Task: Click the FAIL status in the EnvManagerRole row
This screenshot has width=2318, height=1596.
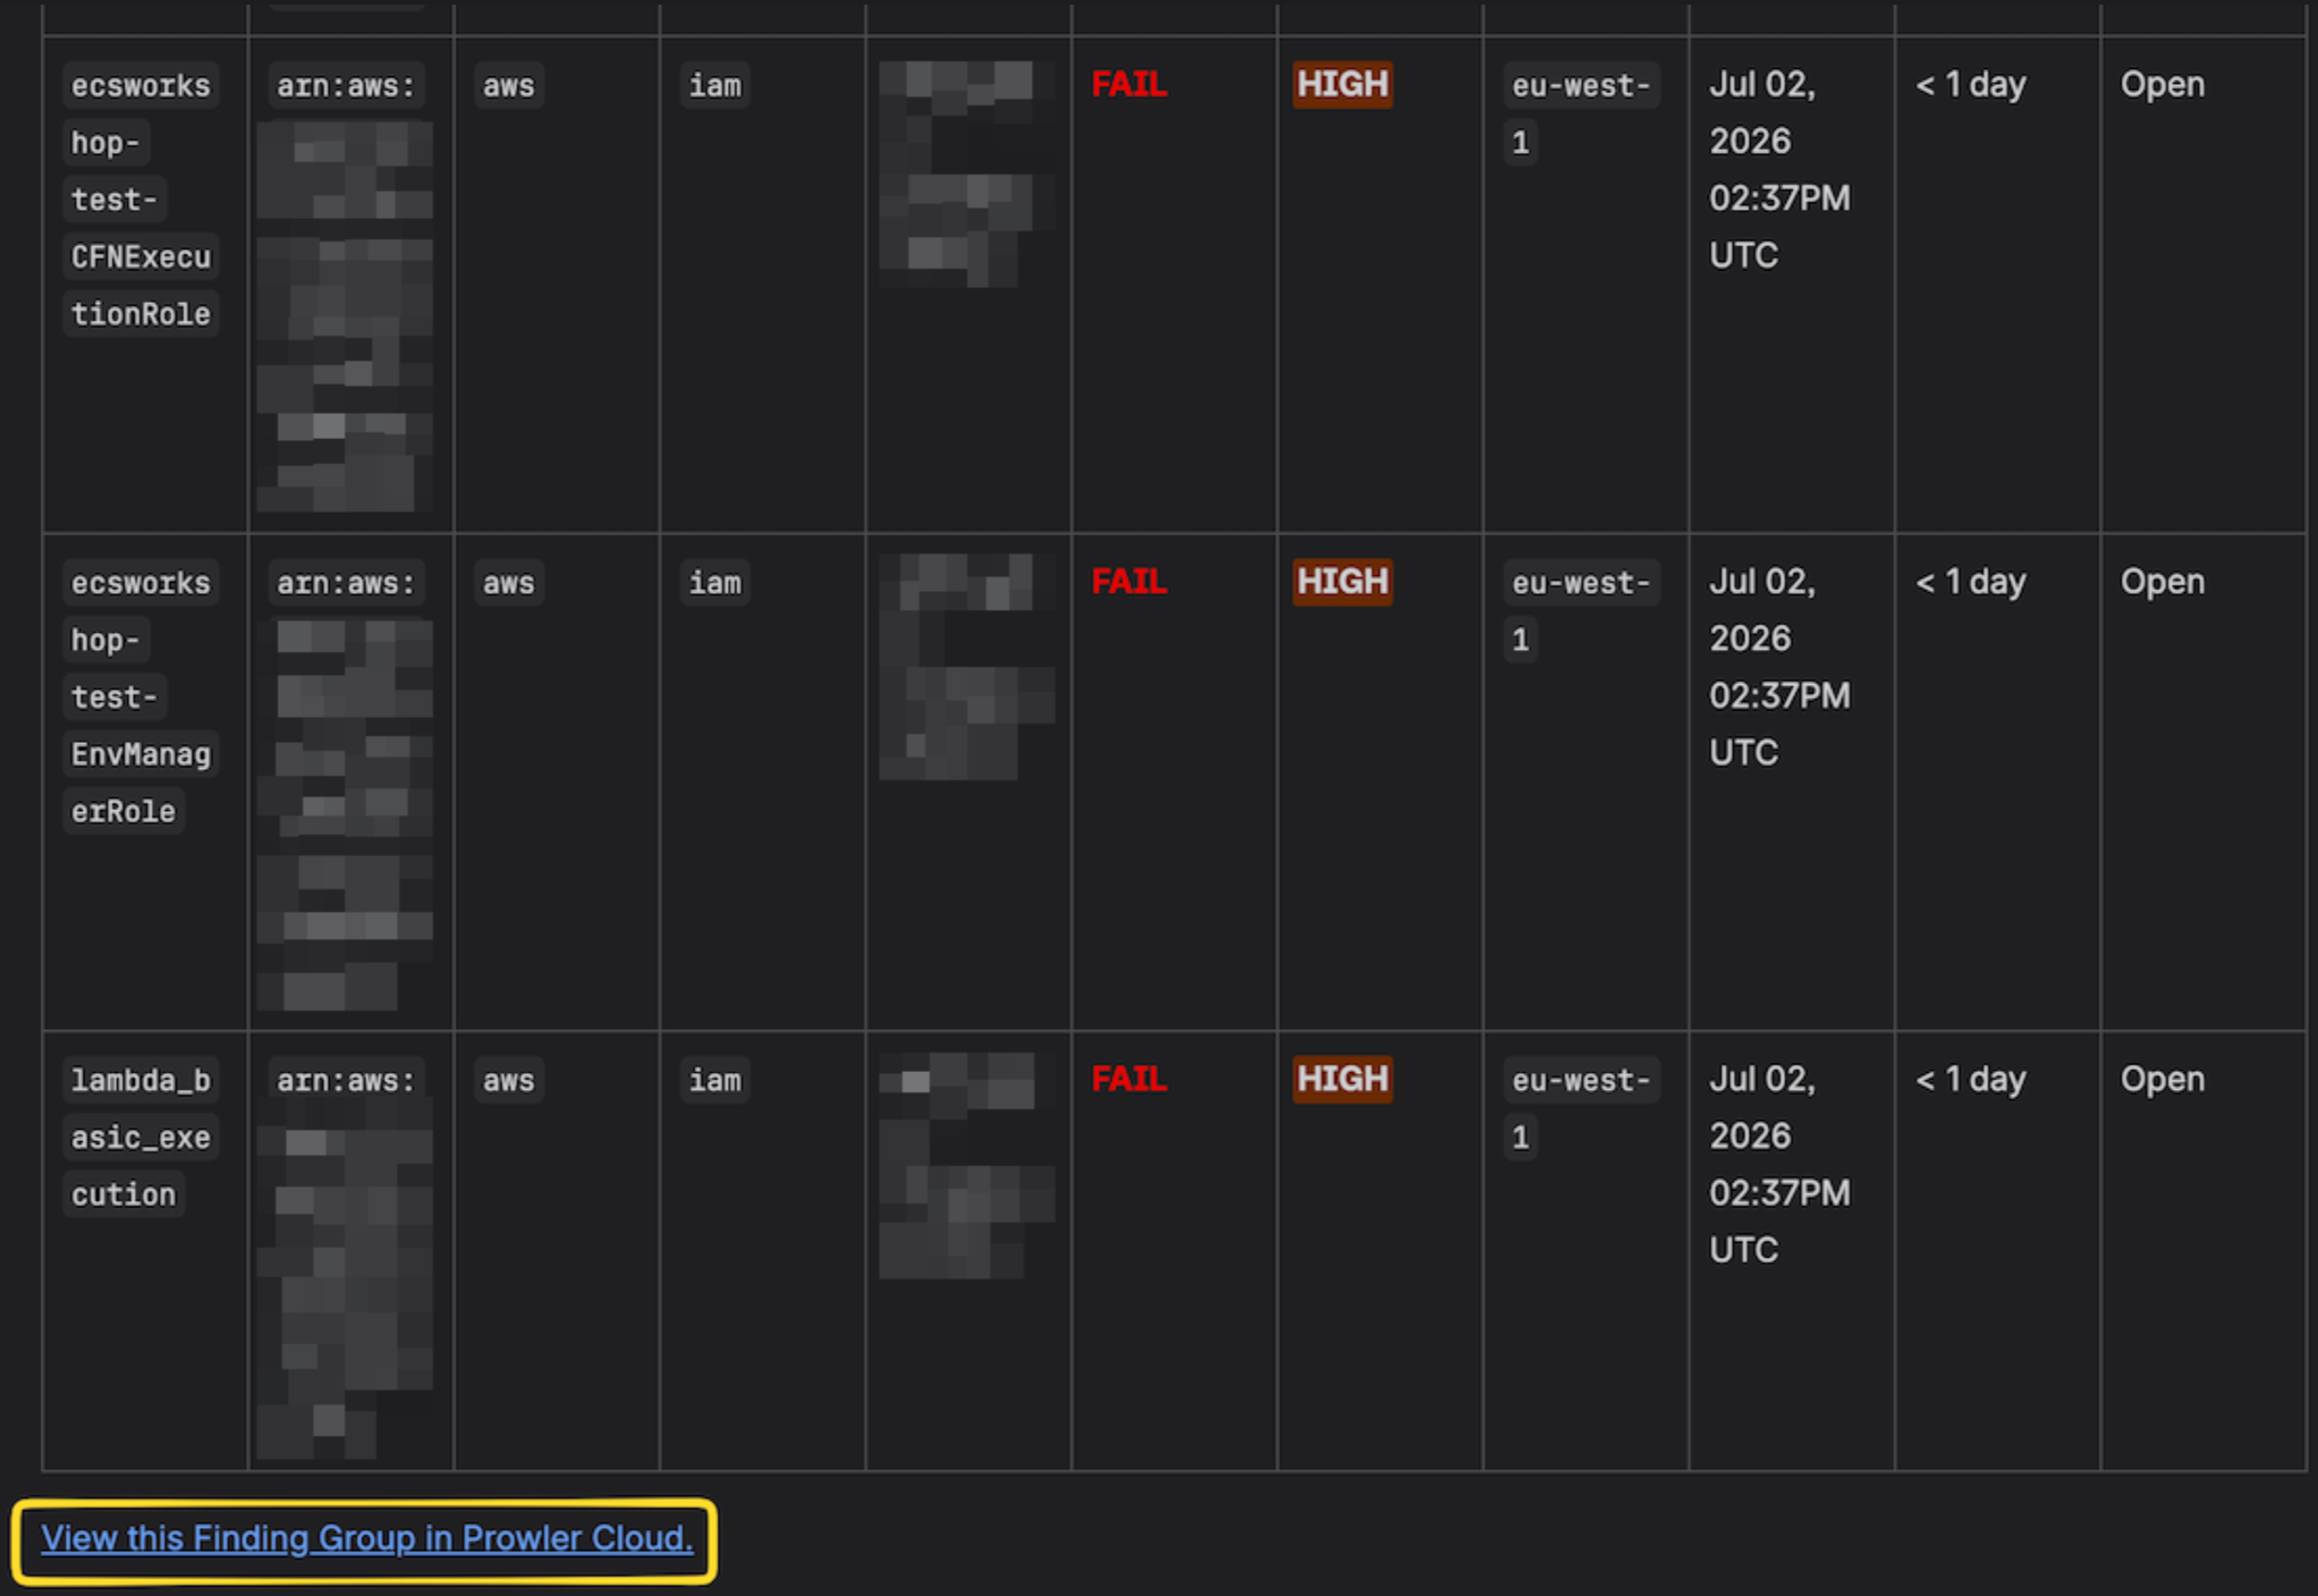Action: [x=1129, y=581]
